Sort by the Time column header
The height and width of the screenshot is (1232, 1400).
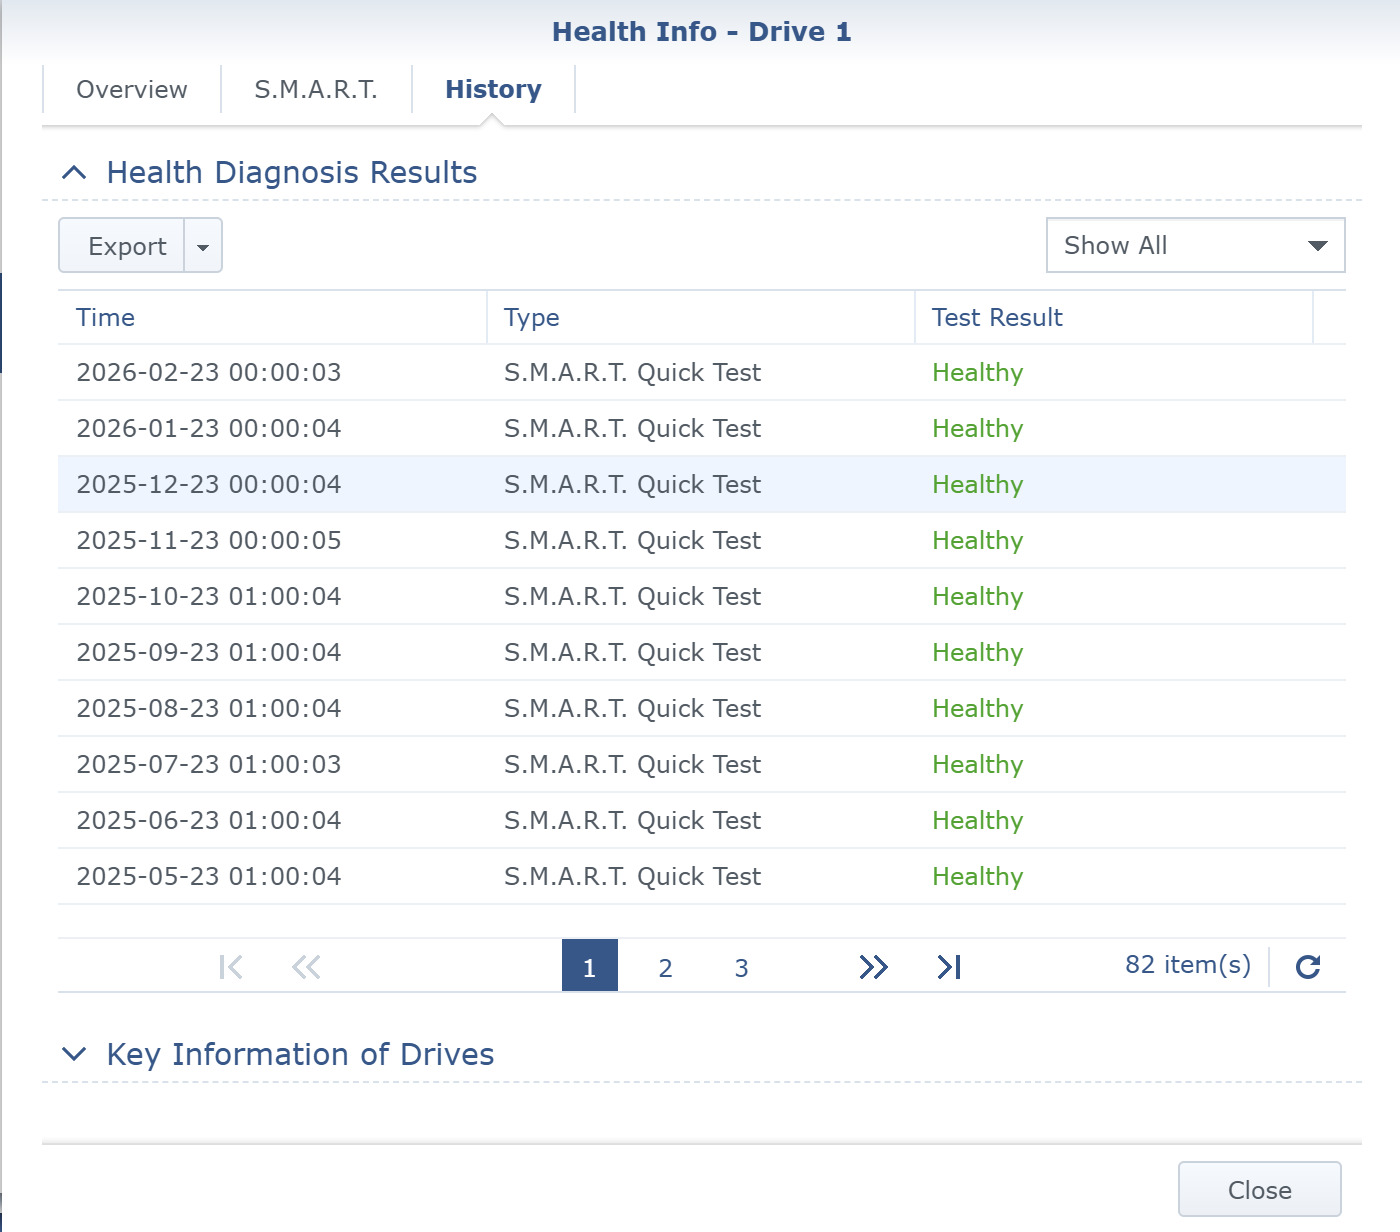click(106, 318)
